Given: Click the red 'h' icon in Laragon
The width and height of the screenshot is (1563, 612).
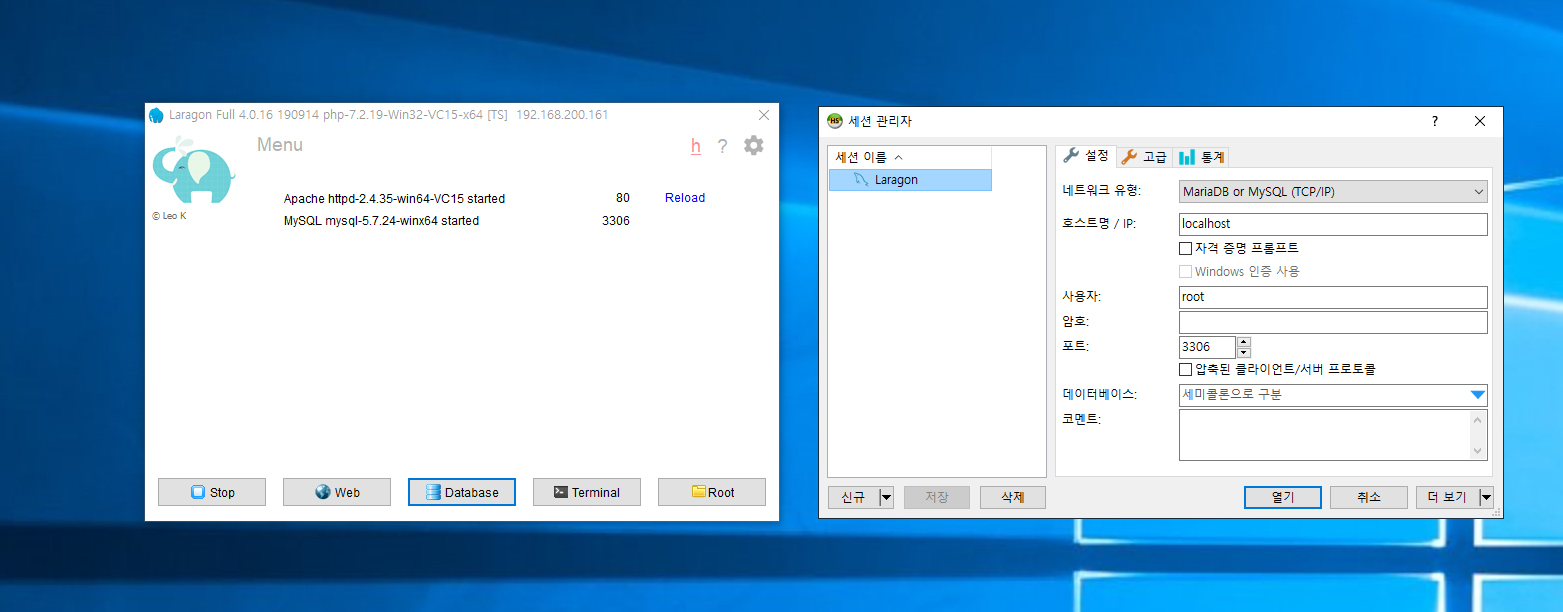Looking at the screenshot, I should 695,146.
